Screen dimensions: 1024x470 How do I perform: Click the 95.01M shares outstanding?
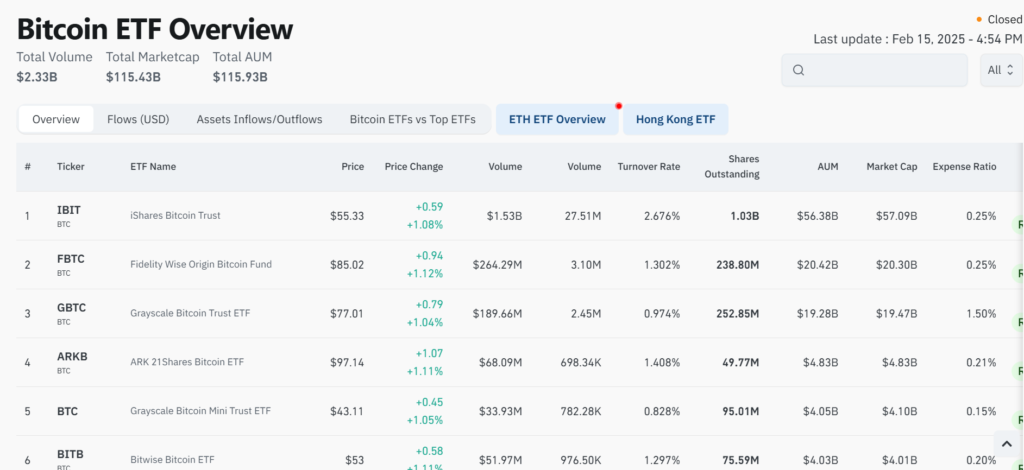pos(739,412)
